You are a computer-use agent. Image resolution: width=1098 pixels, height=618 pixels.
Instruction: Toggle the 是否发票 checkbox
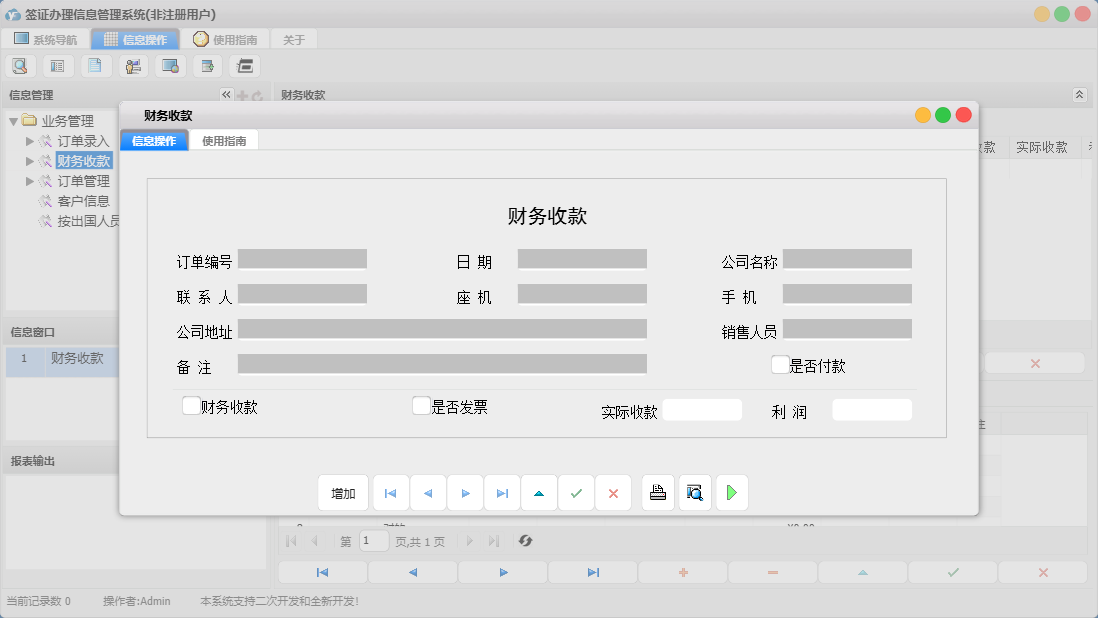(x=420, y=406)
